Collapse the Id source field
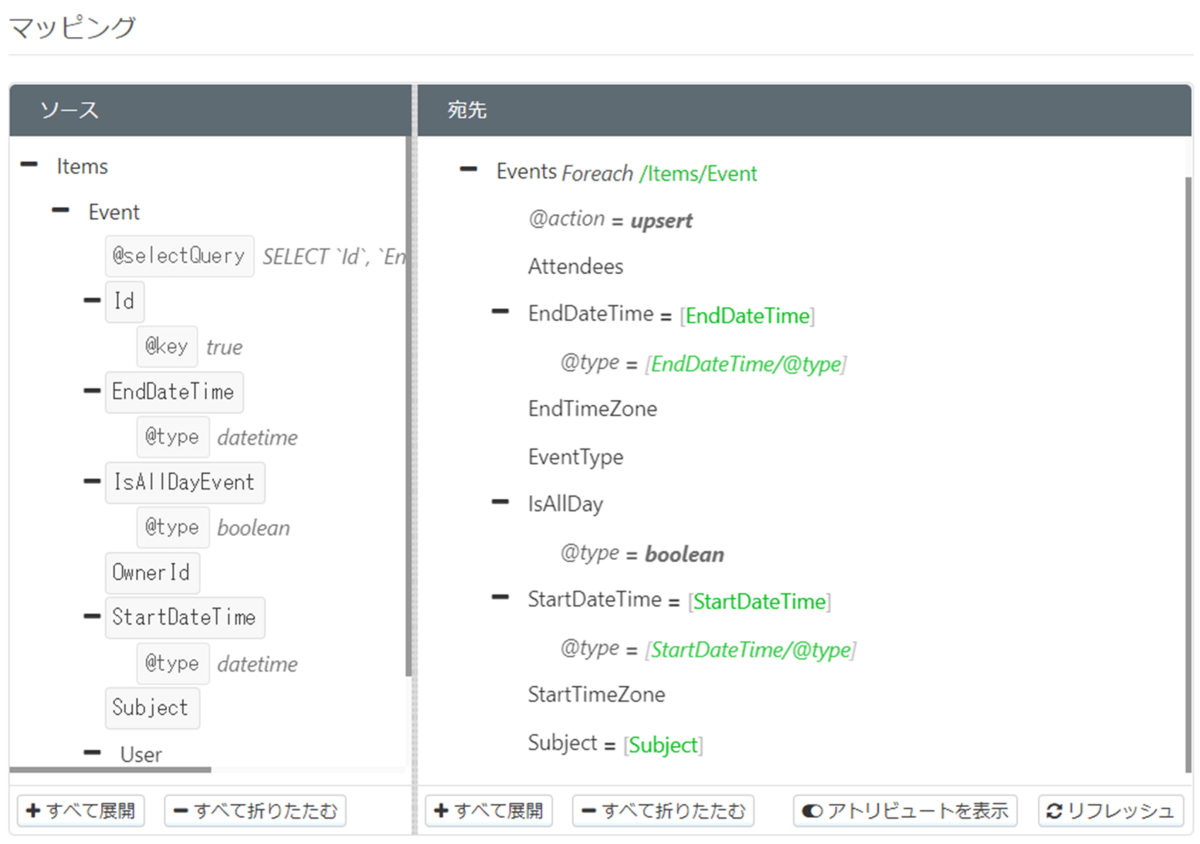The image size is (1200, 844). pyautogui.click(x=93, y=300)
